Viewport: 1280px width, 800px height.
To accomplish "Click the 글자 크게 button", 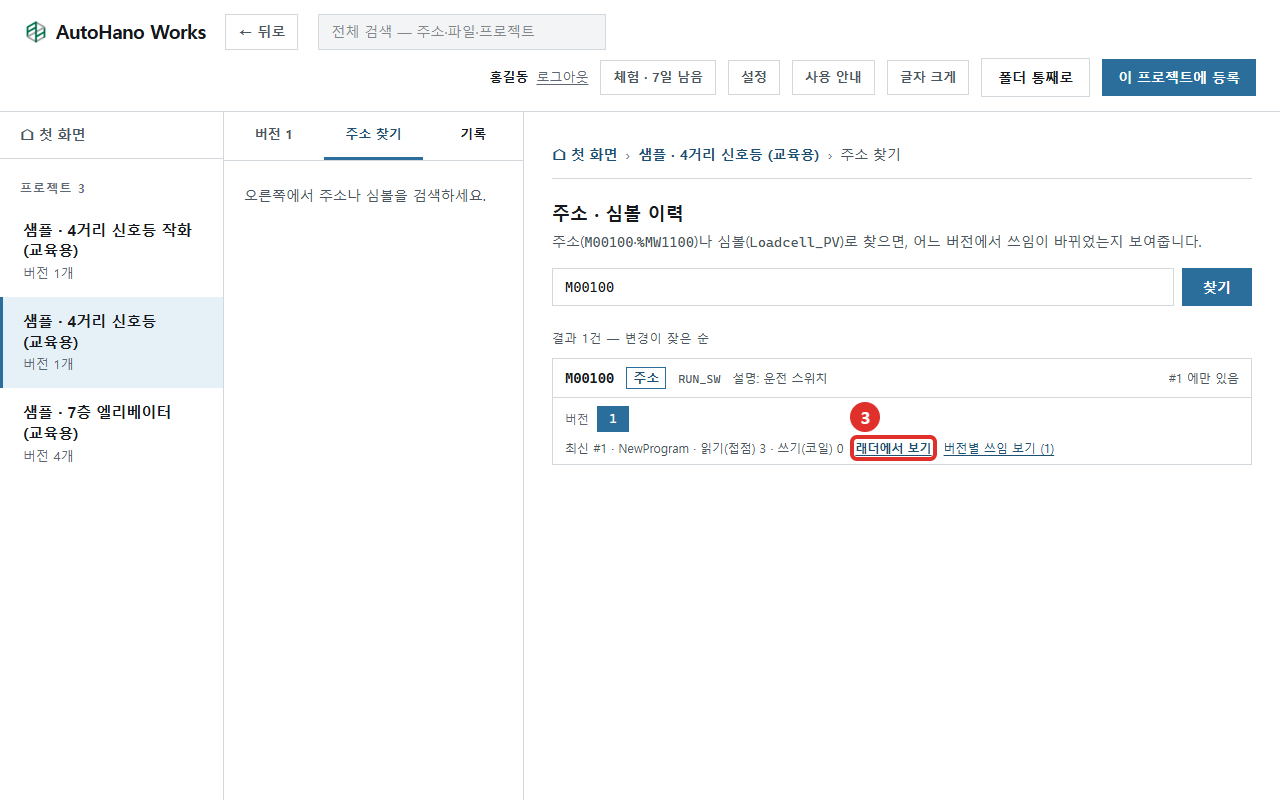I will coord(928,77).
